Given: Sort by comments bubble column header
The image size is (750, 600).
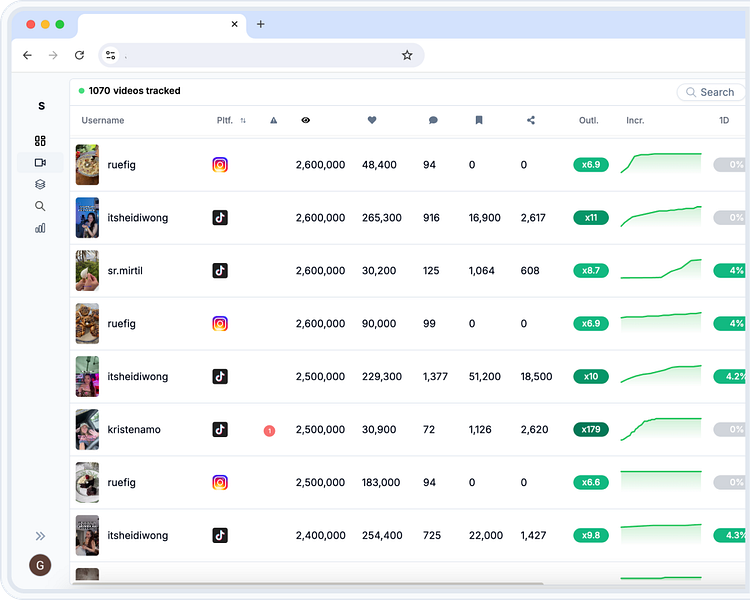Looking at the screenshot, I should click(x=433, y=121).
